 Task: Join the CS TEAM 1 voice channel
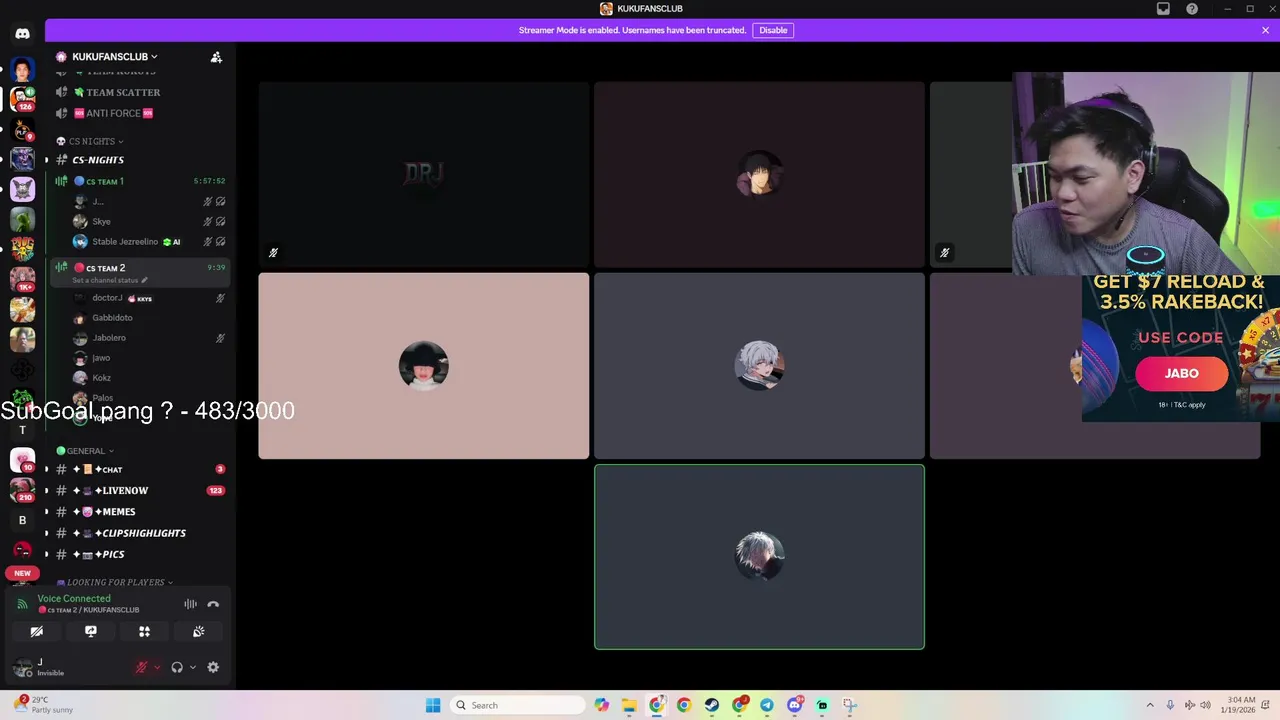(140, 181)
